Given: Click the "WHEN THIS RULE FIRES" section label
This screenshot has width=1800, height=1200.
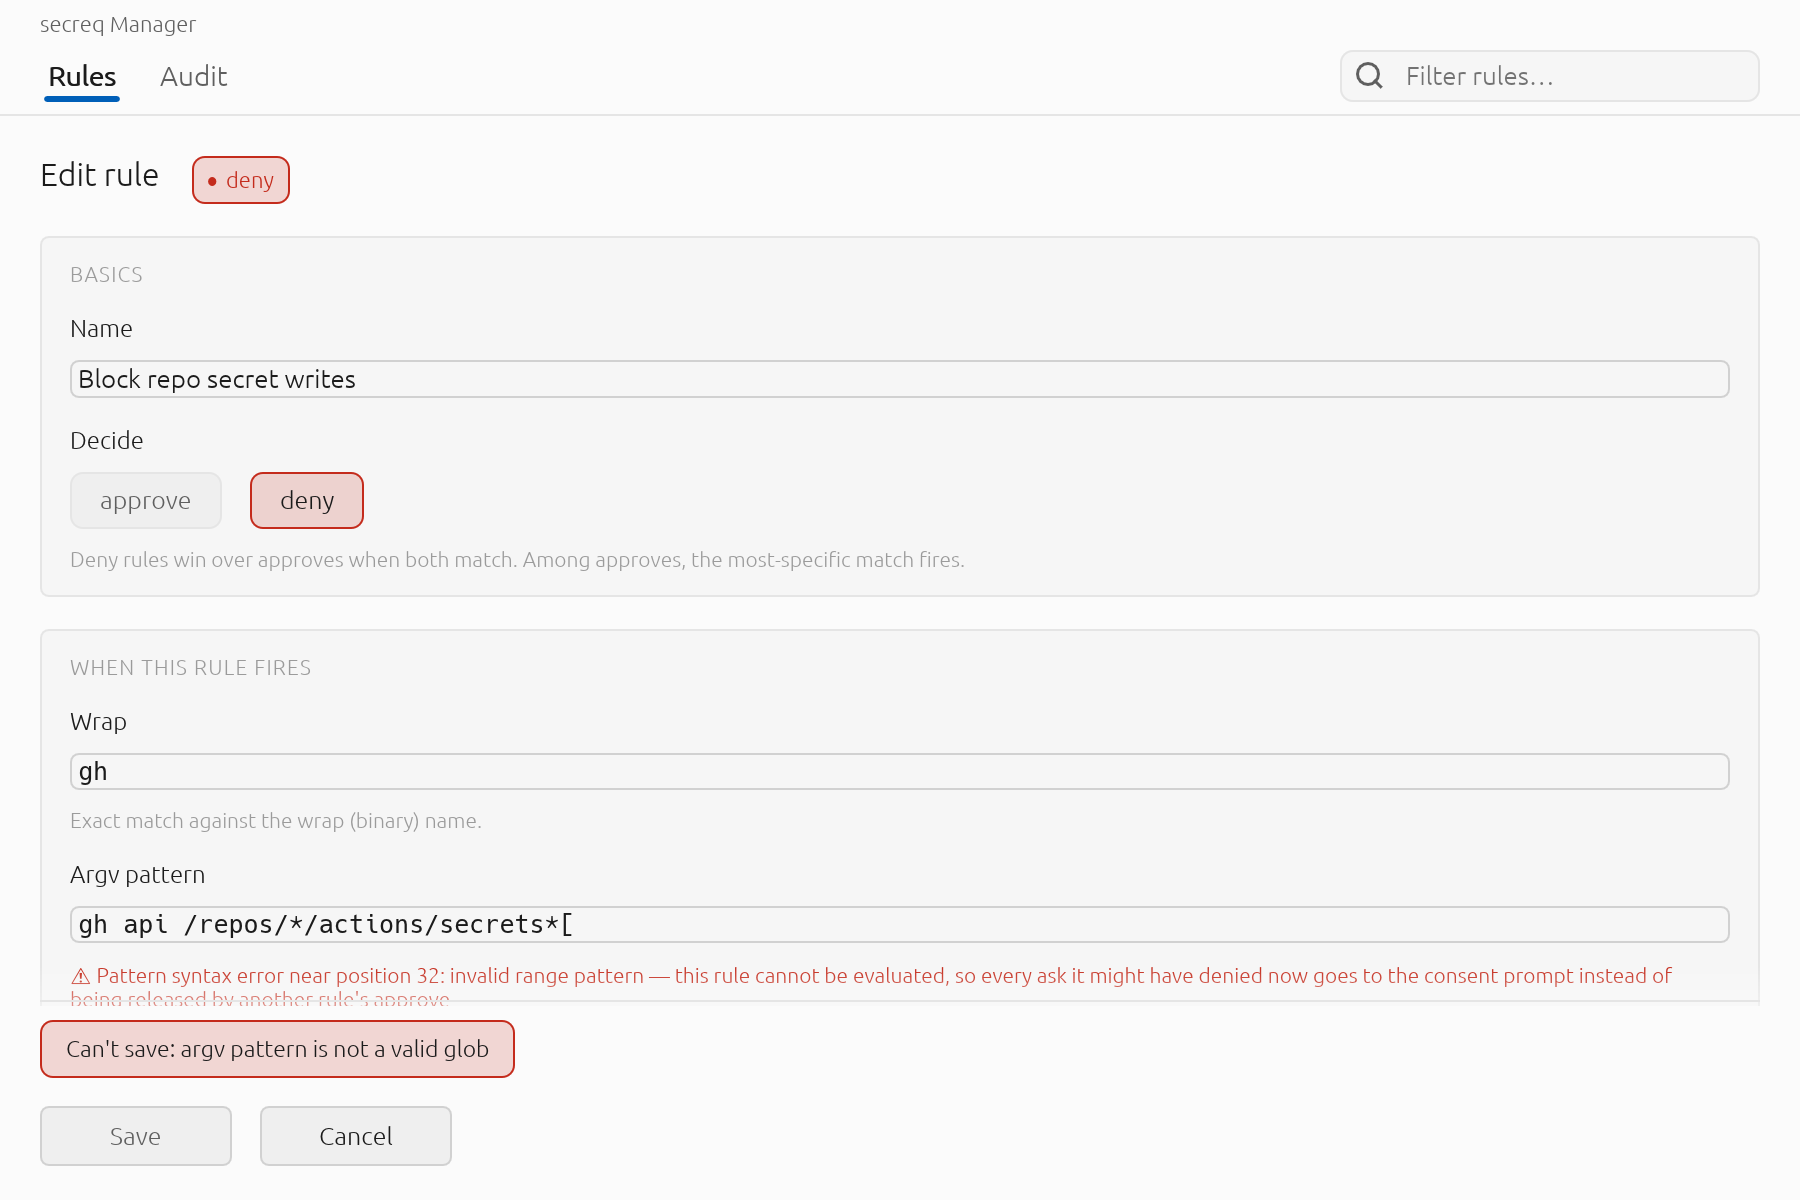Looking at the screenshot, I should 191,668.
